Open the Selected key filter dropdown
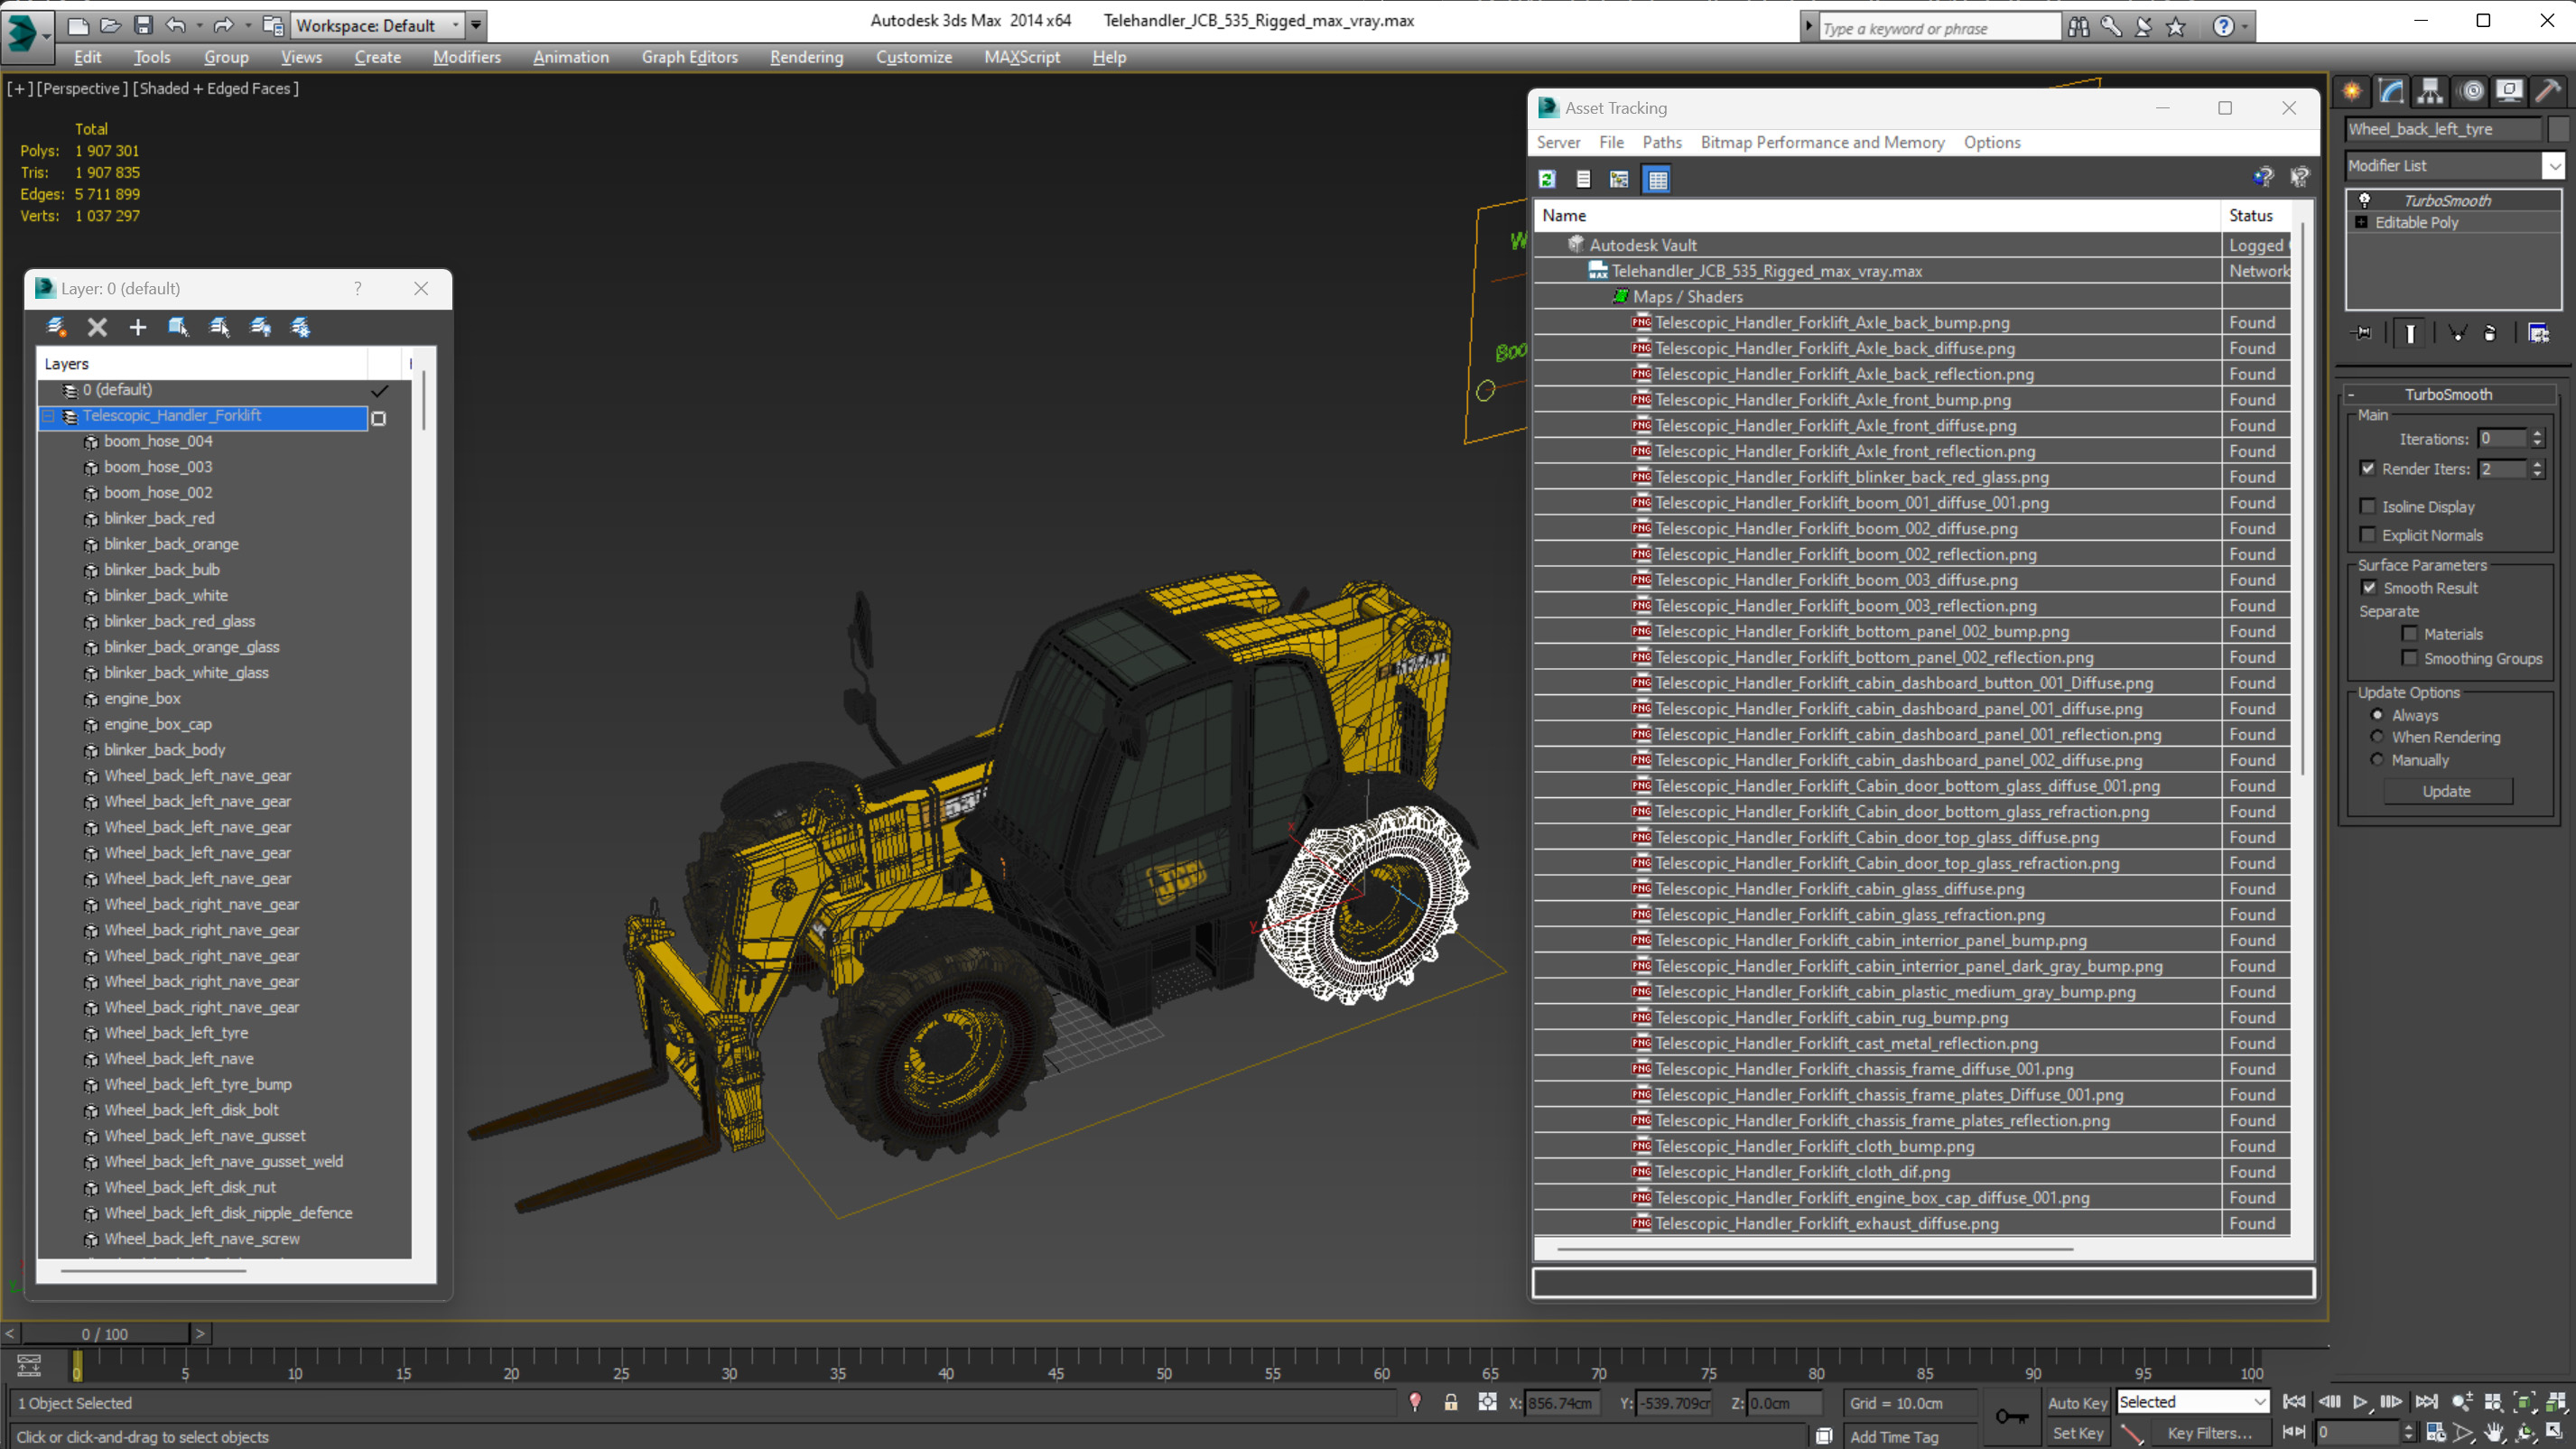This screenshot has width=2576, height=1449. (x=2193, y=1402)
